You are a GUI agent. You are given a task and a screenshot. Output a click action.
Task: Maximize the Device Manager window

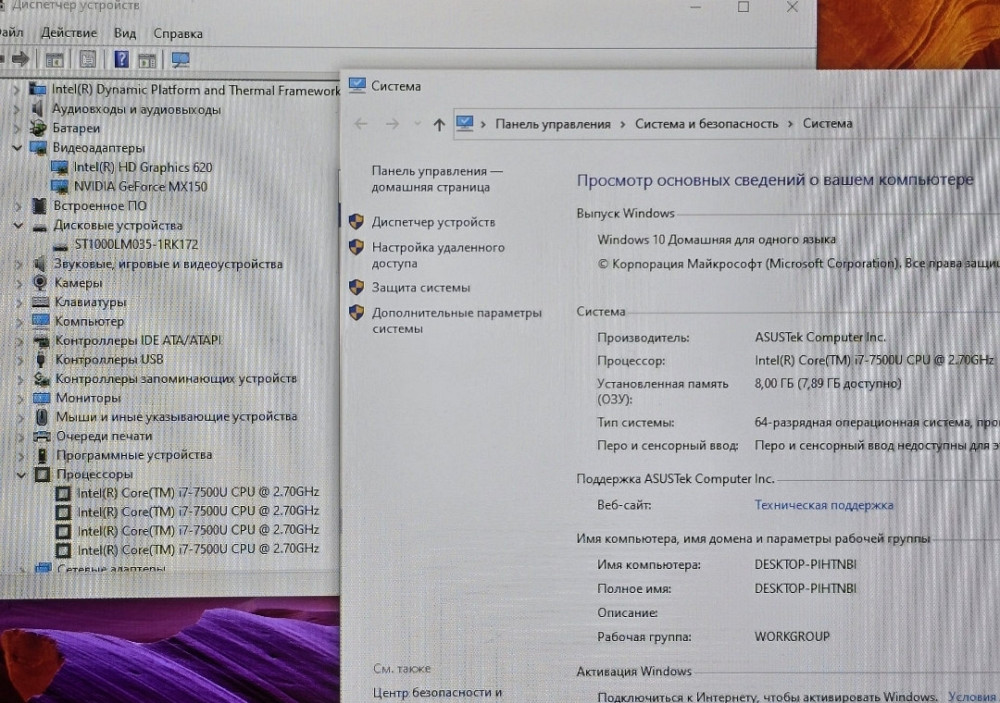[x=744, y=7]
